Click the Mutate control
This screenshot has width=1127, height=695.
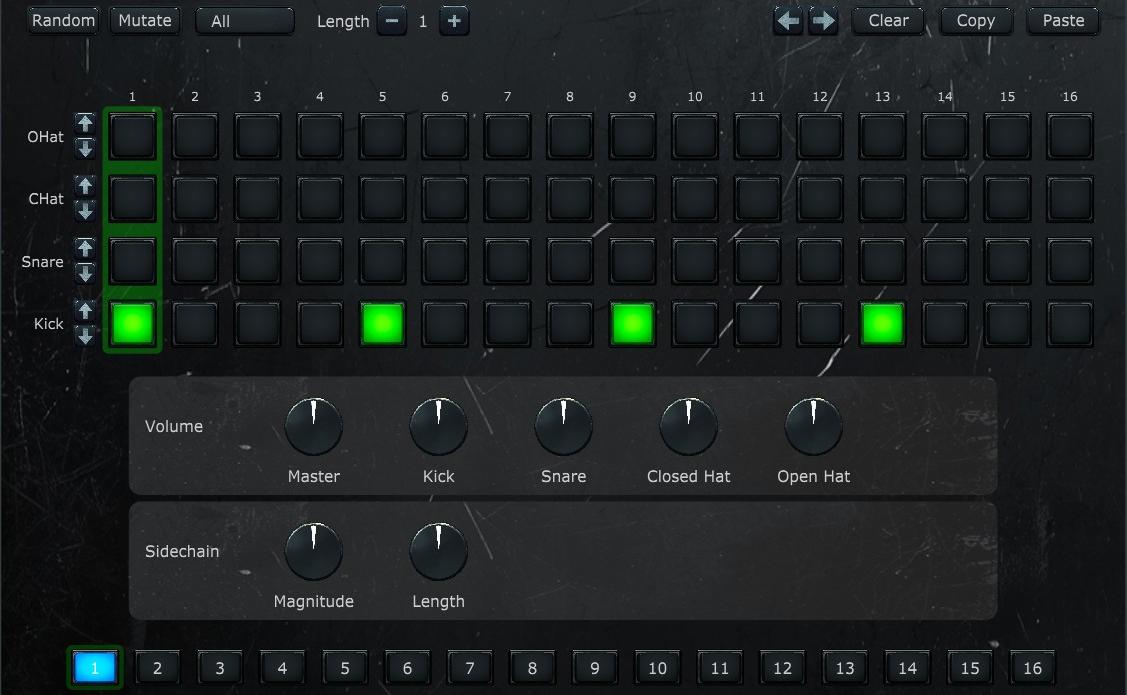tap(144, 20)
